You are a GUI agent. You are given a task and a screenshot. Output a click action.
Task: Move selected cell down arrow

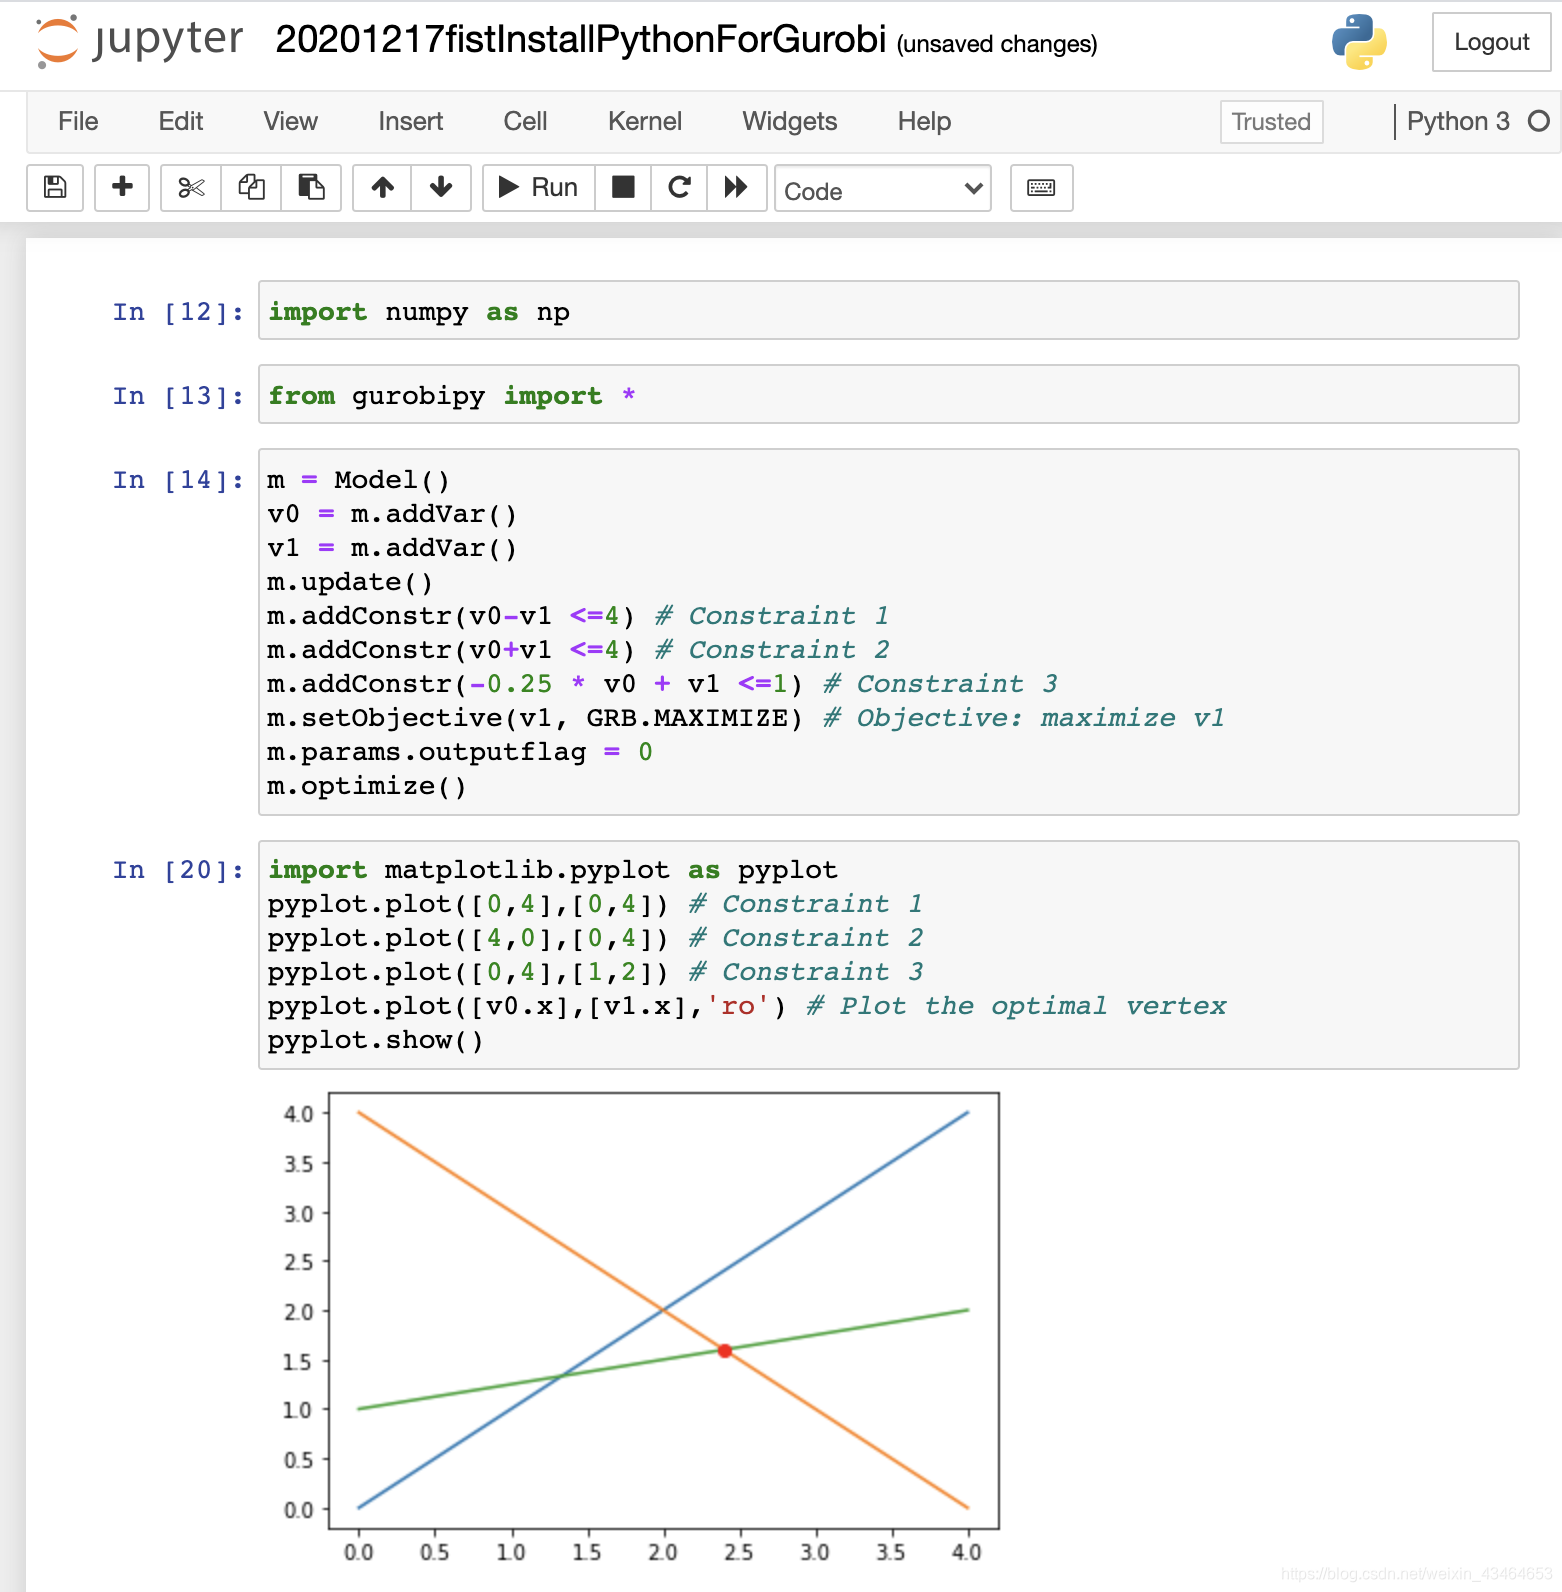pyautogui.click(x=441, y=188)
